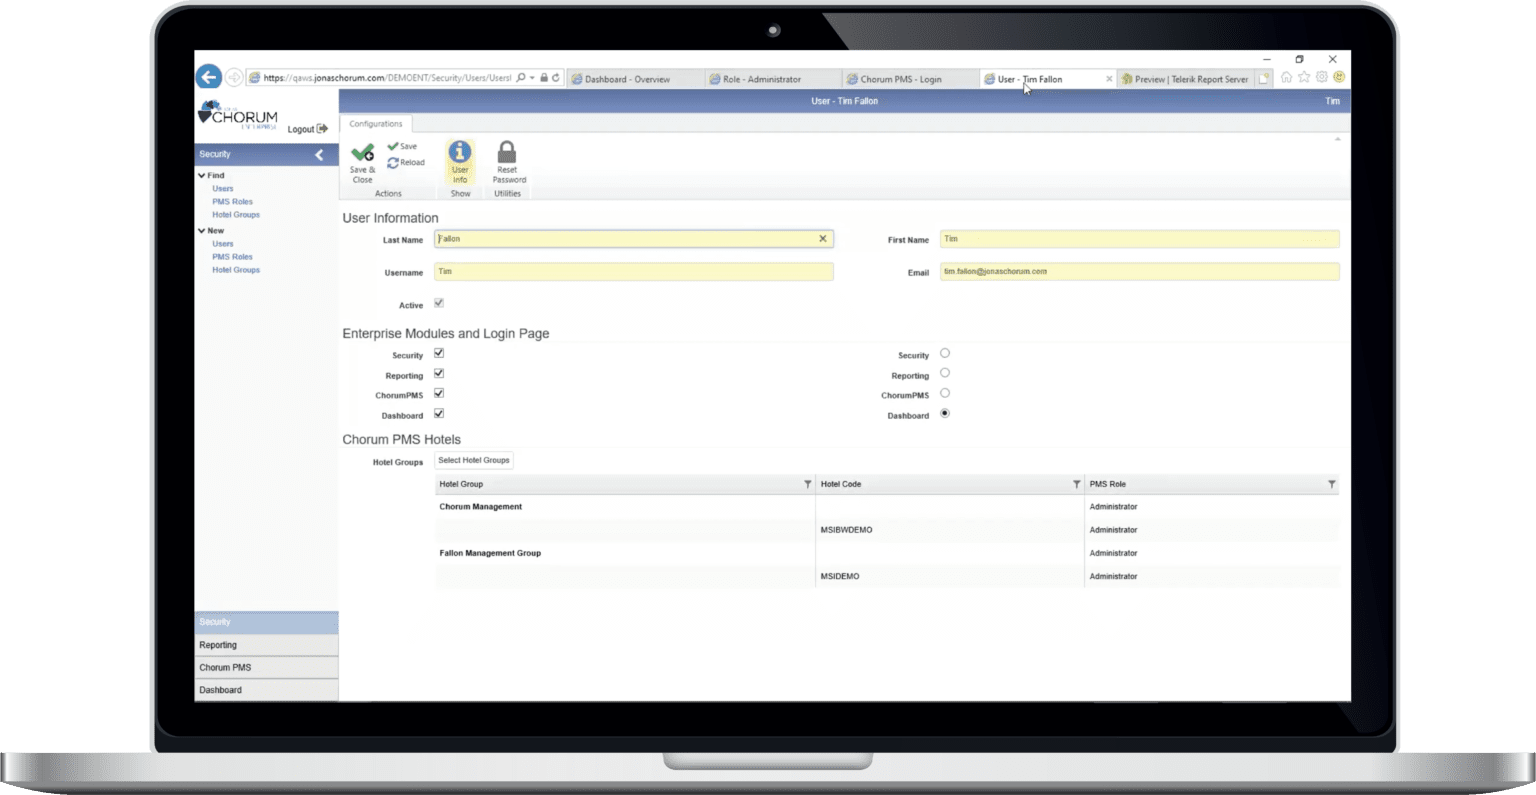The image size is (1536, 795).
Task: Collapse the Find section in sidebar
Action: click(x=202, y=174)
